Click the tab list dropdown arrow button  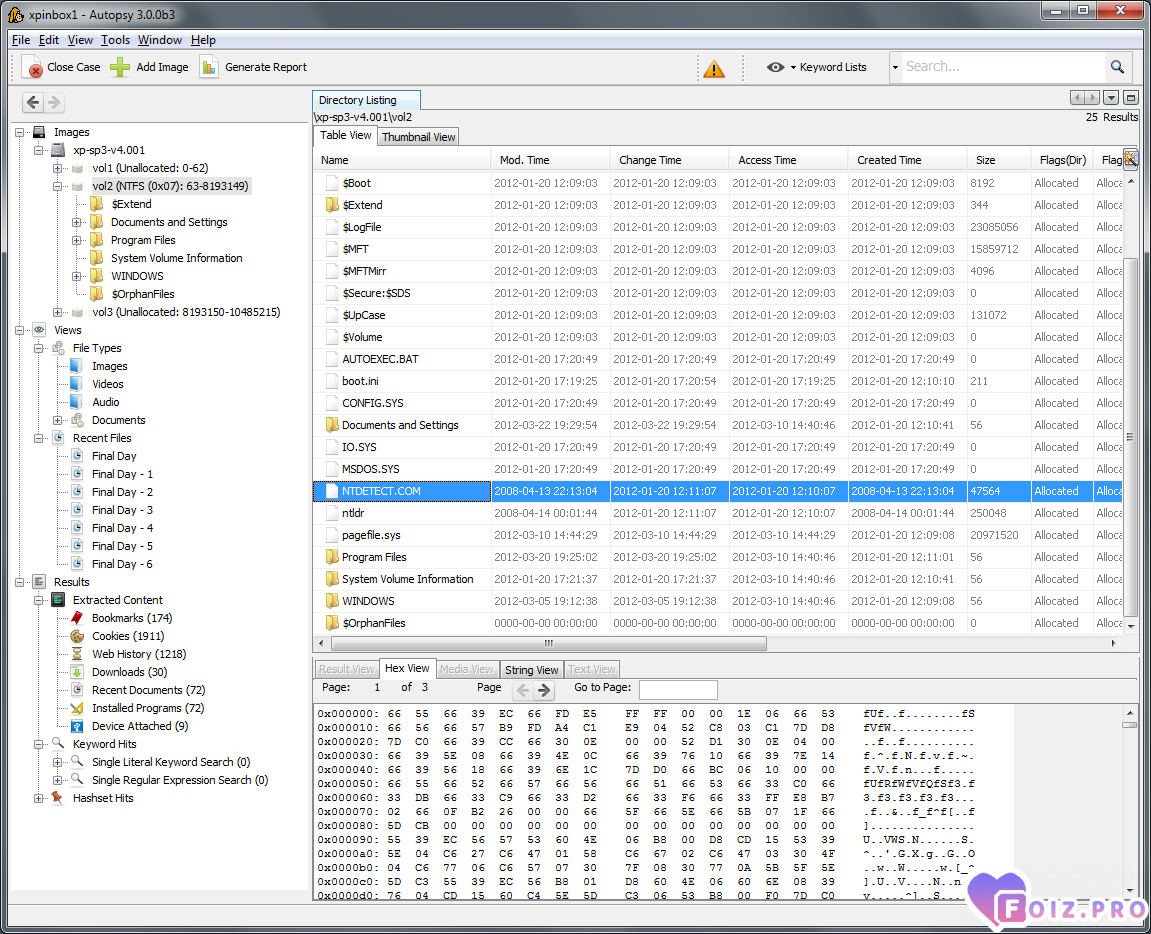pyautogui.click(x=1111, y=97)
